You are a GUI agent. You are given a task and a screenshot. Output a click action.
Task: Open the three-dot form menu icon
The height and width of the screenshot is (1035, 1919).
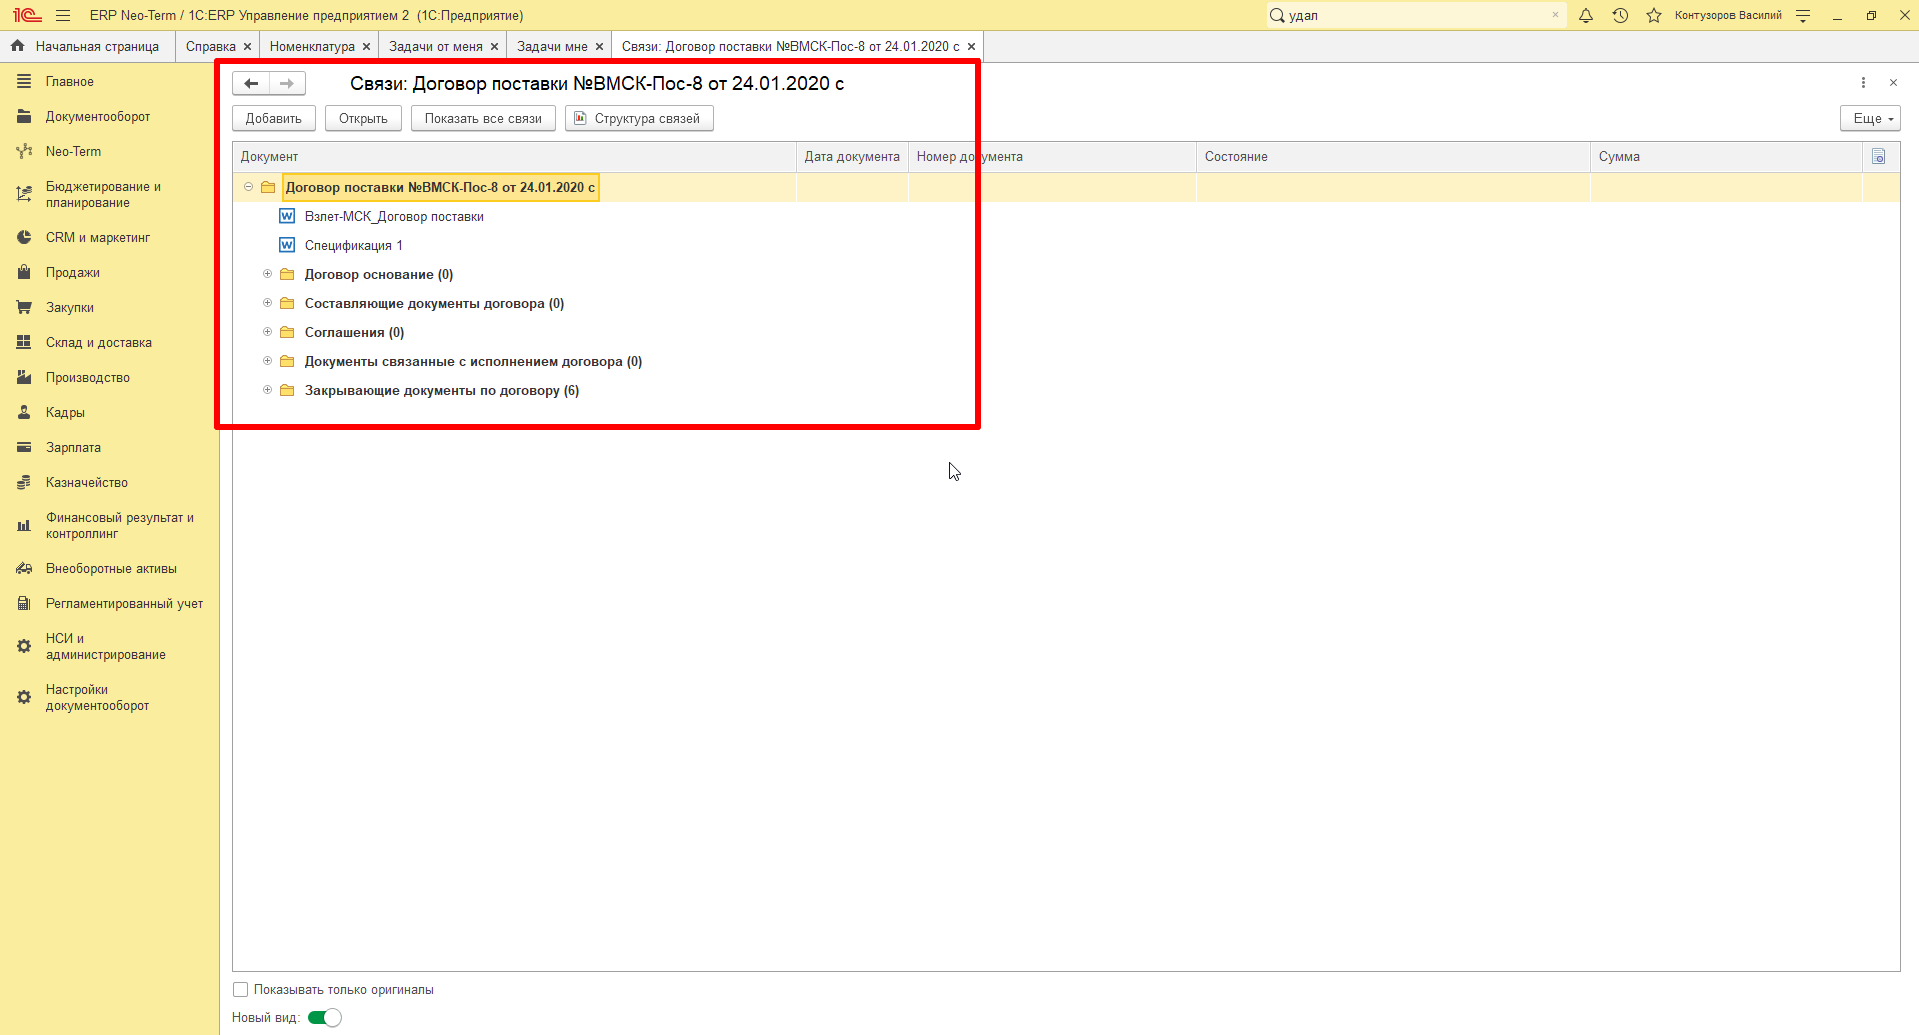pos(1863,83)
